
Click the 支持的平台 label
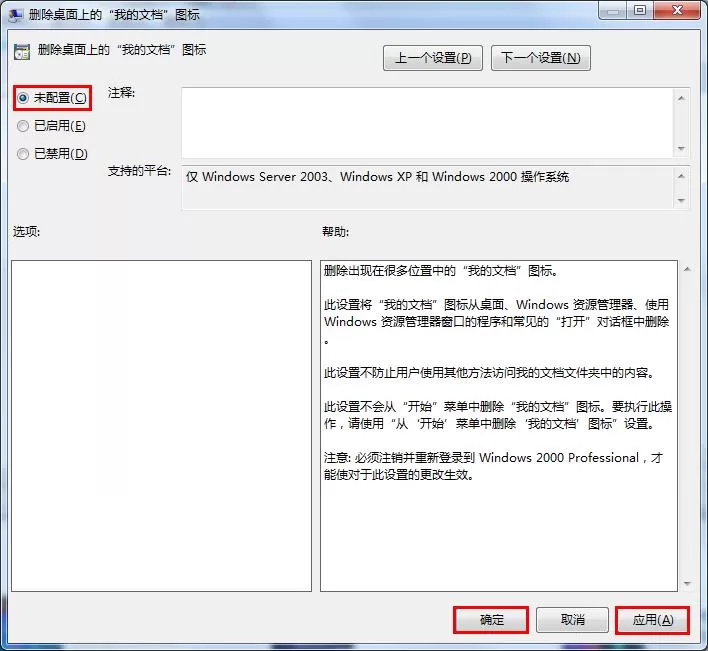click(x=140, y=171)
